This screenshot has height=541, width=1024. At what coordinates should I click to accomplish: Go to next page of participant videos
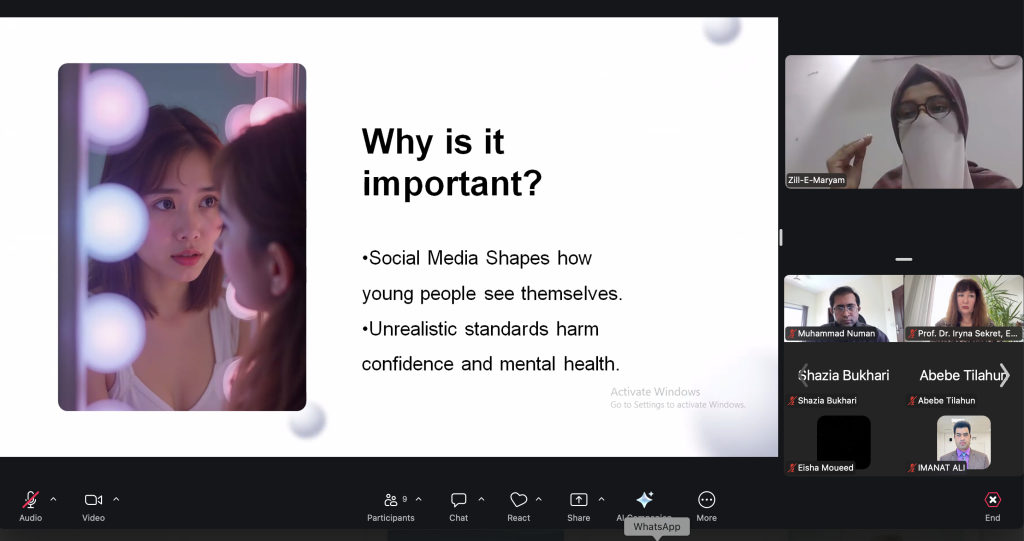point(1004,375)
